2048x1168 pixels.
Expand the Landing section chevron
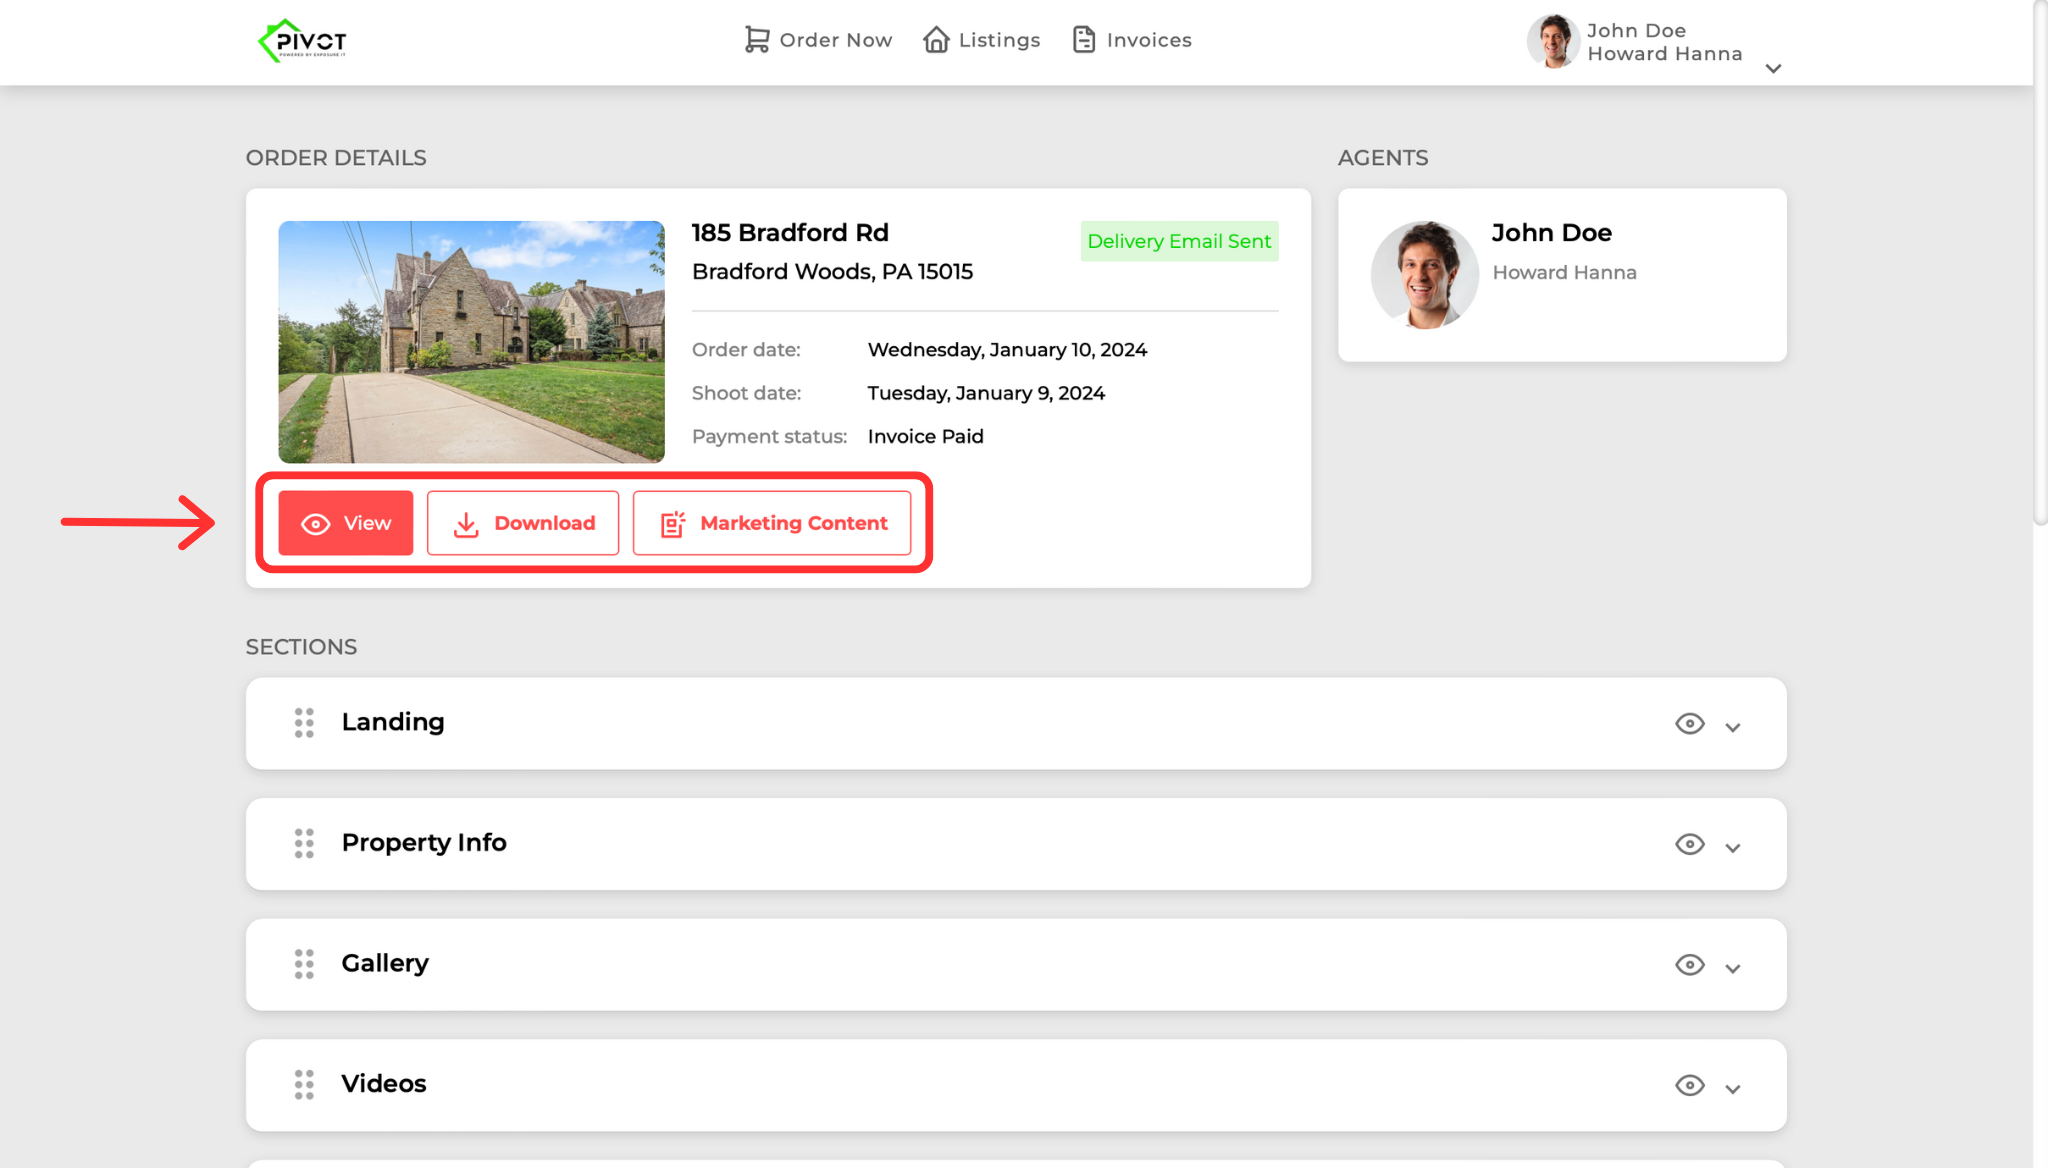coord(1733,727)
